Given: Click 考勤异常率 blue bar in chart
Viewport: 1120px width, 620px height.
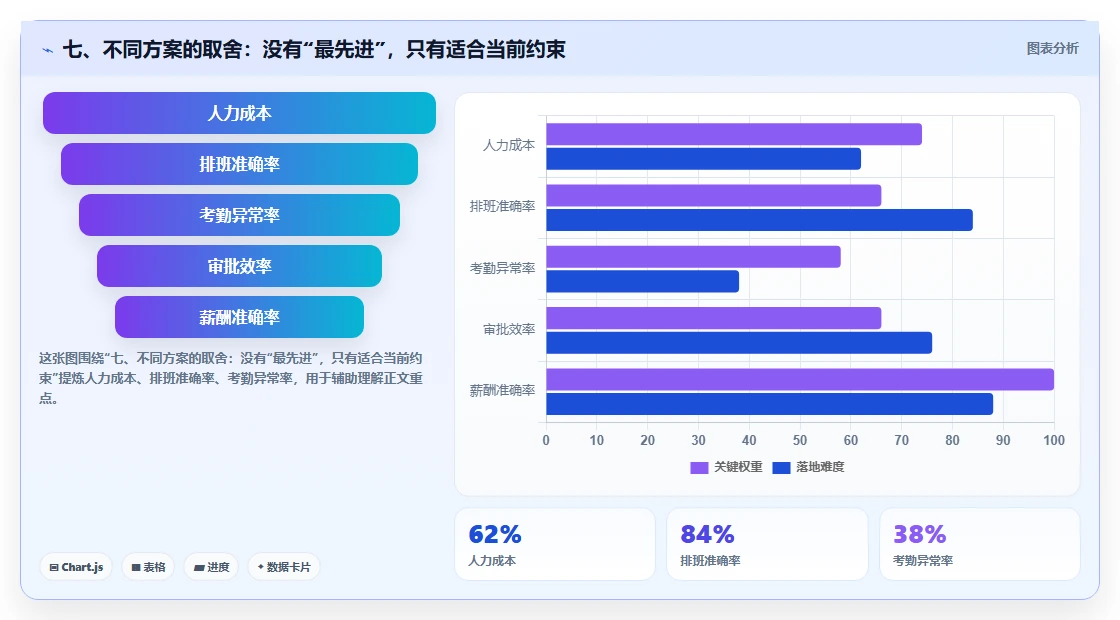Looking at the screenshot, I should pyautogui.click(x=643, y=281).
